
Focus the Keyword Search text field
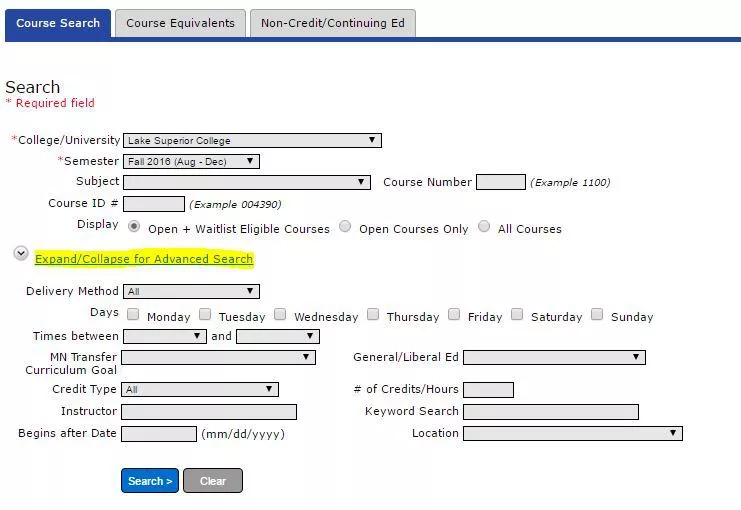[x=550, y=412]
